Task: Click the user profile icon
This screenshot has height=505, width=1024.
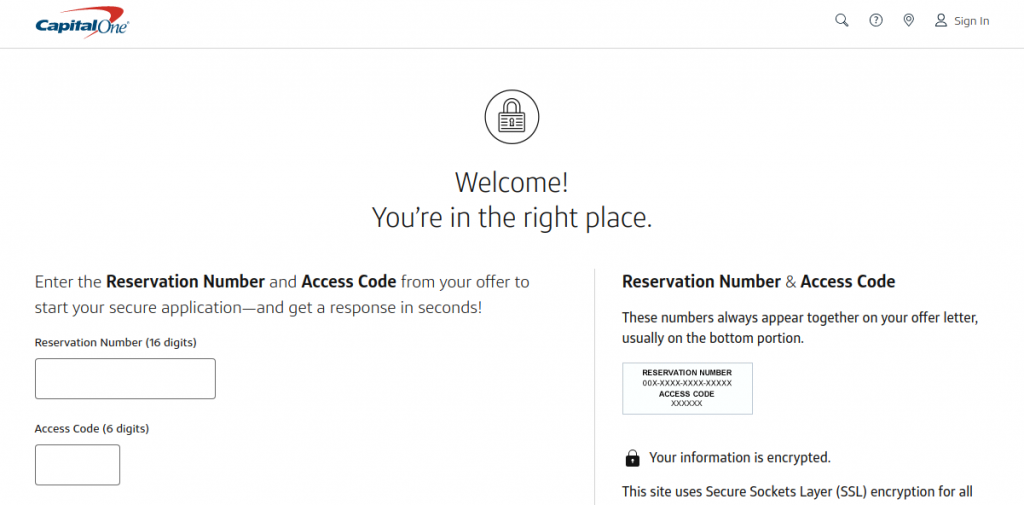Action: pyautogui.click(x=940, y=21)
